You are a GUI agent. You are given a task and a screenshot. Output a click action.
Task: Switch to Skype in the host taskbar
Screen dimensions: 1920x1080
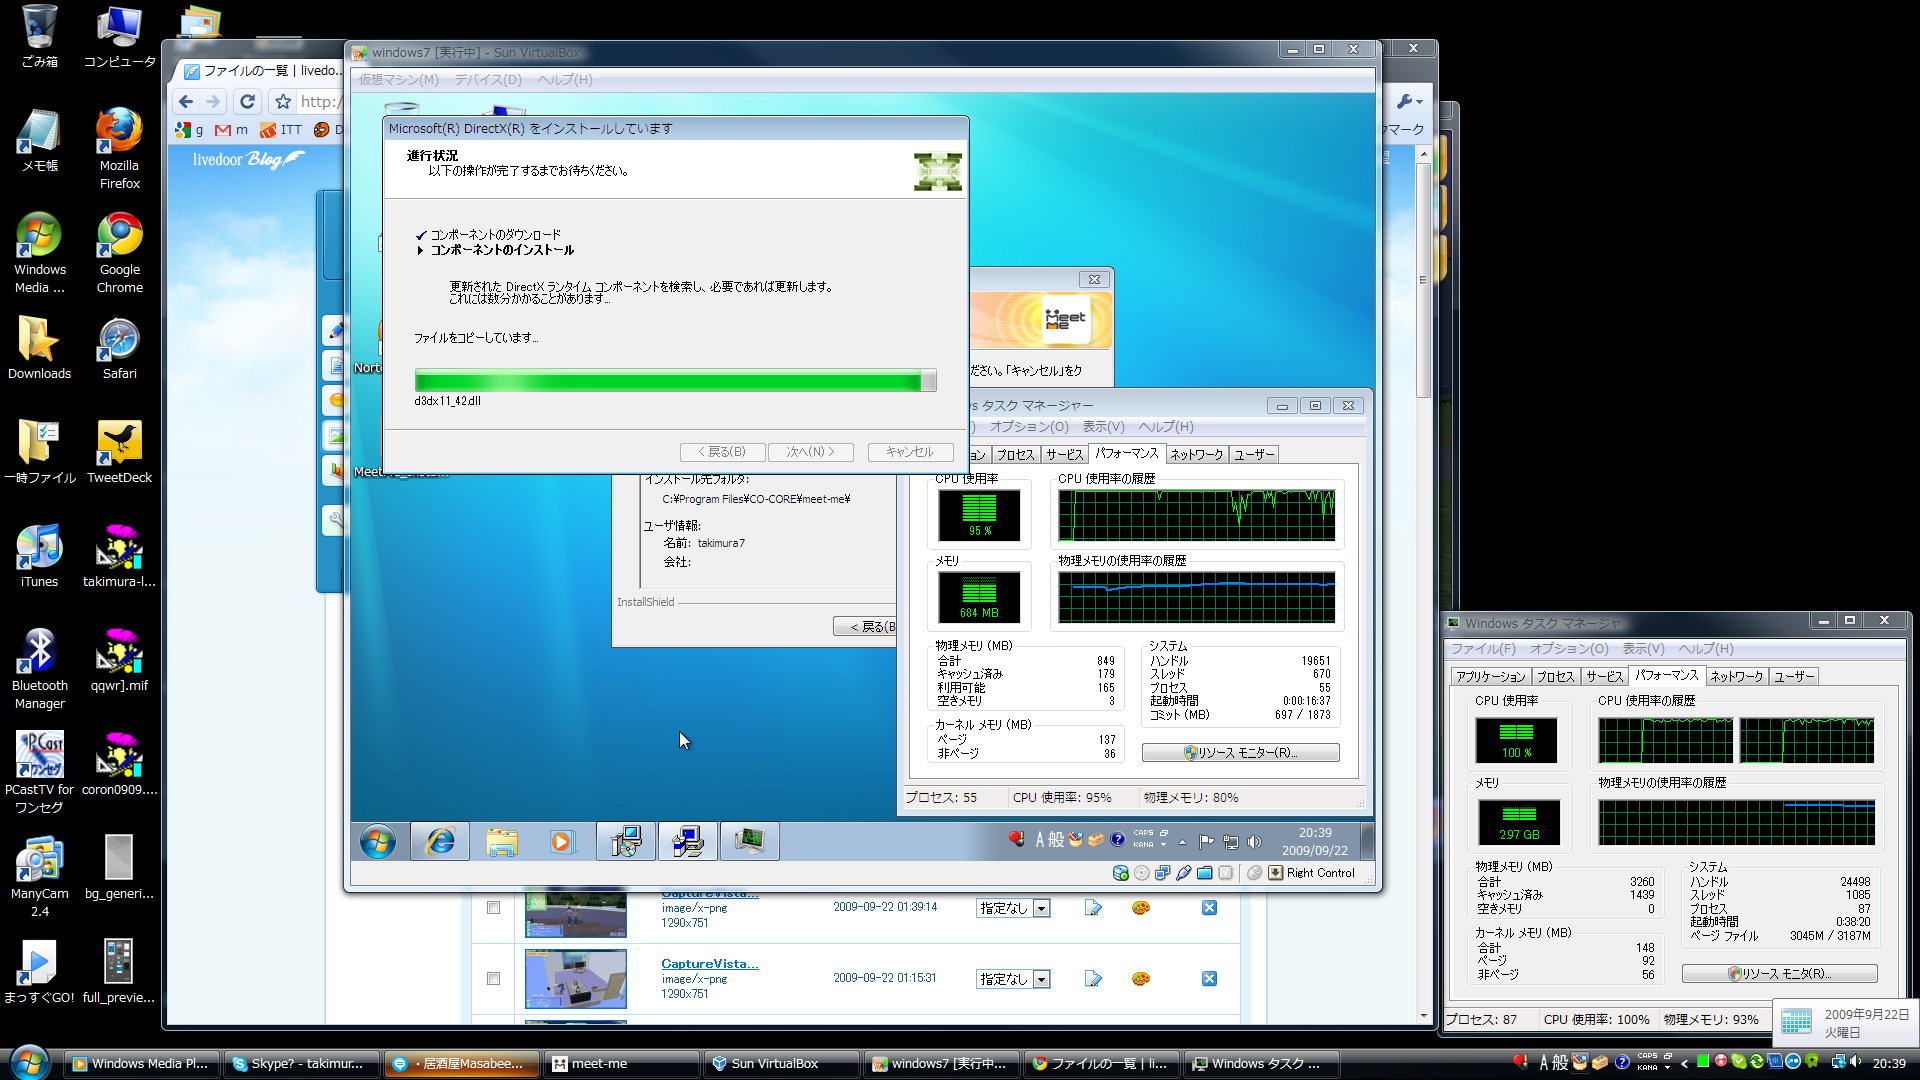(303, 1064)
